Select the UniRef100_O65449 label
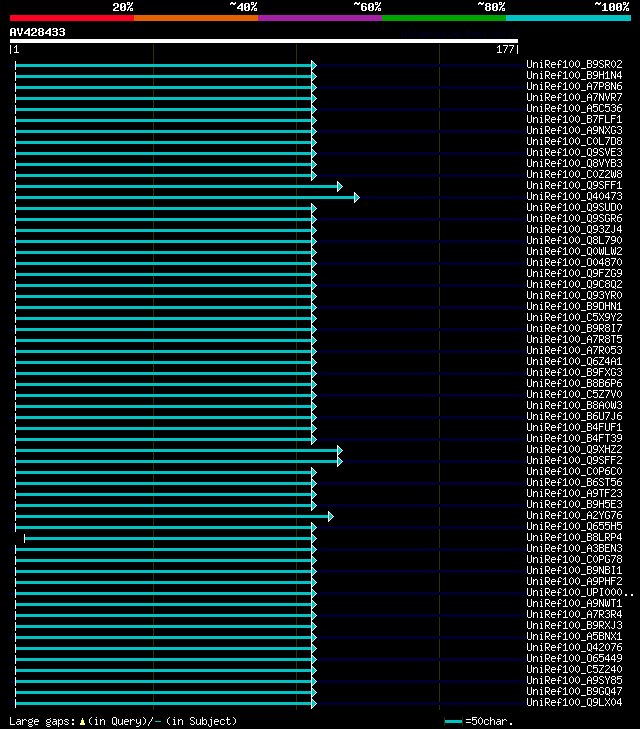 tap(574, 658)
